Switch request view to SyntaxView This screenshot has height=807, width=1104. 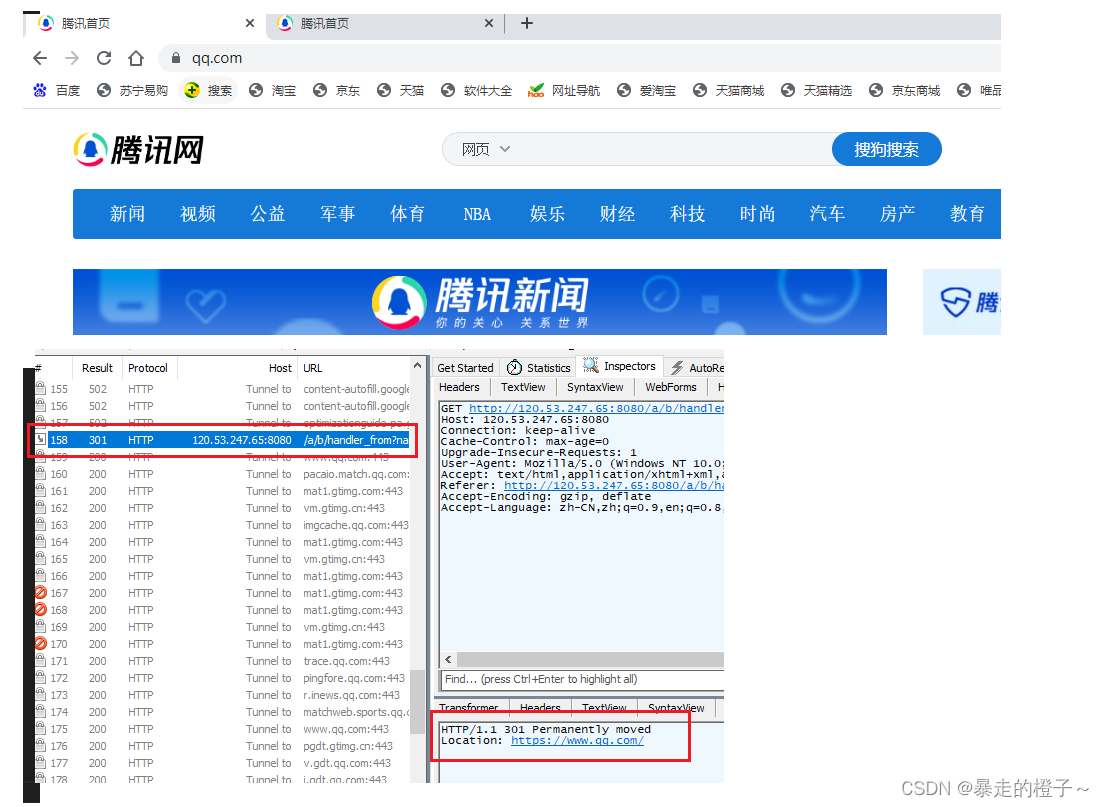(595, 387)
